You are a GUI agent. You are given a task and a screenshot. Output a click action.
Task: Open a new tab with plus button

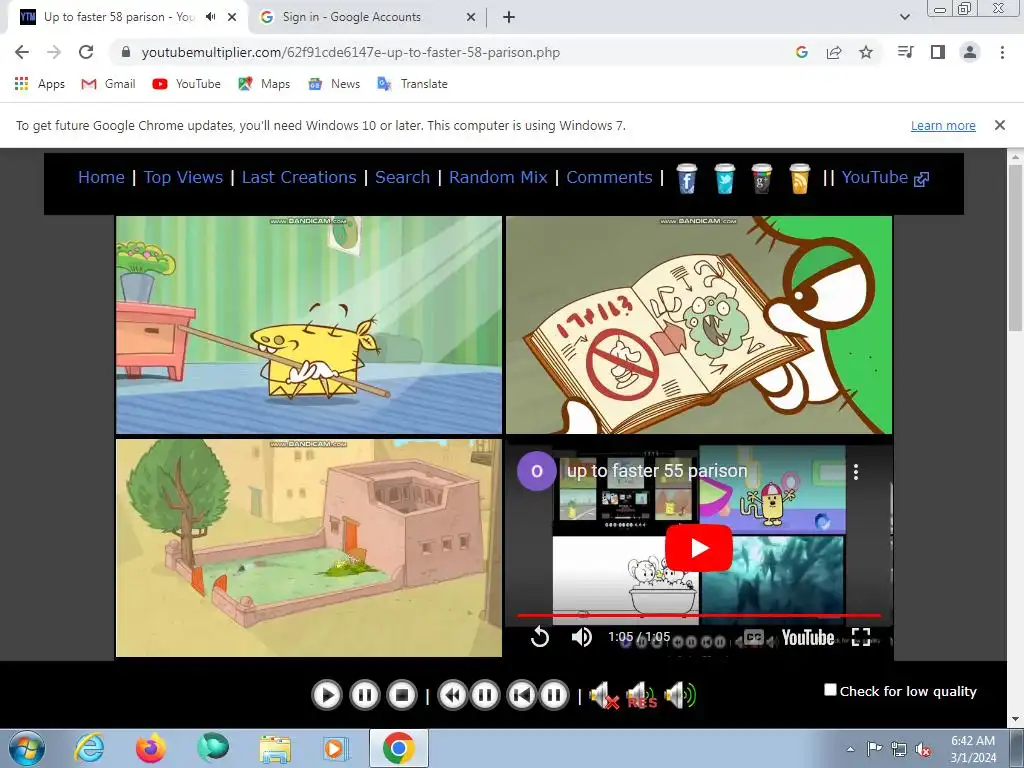coord(509,17)
